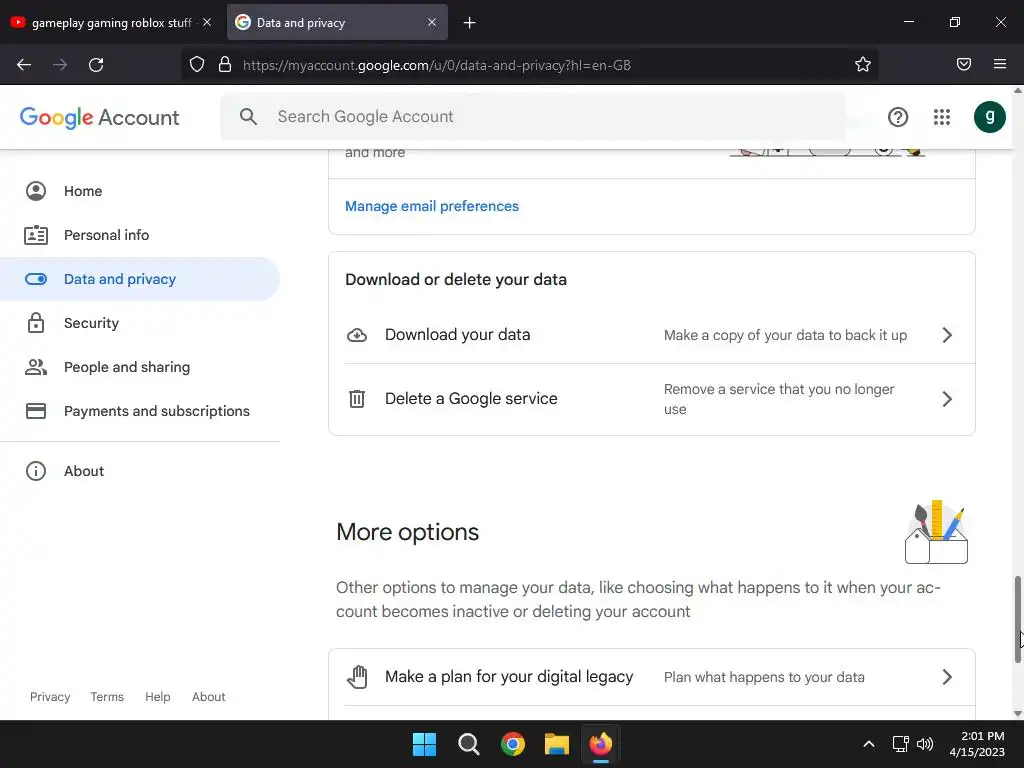Focus the Search Google Account field

(x=533, y=117)
